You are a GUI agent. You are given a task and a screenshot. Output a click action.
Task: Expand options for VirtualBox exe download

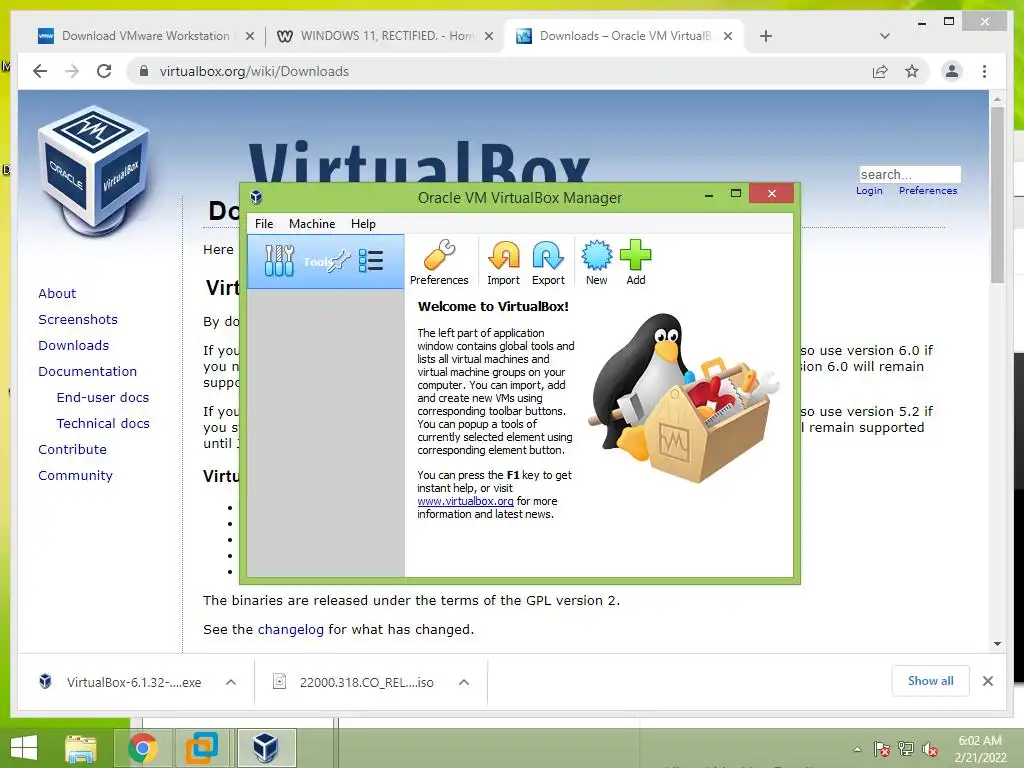click(231, 682)
